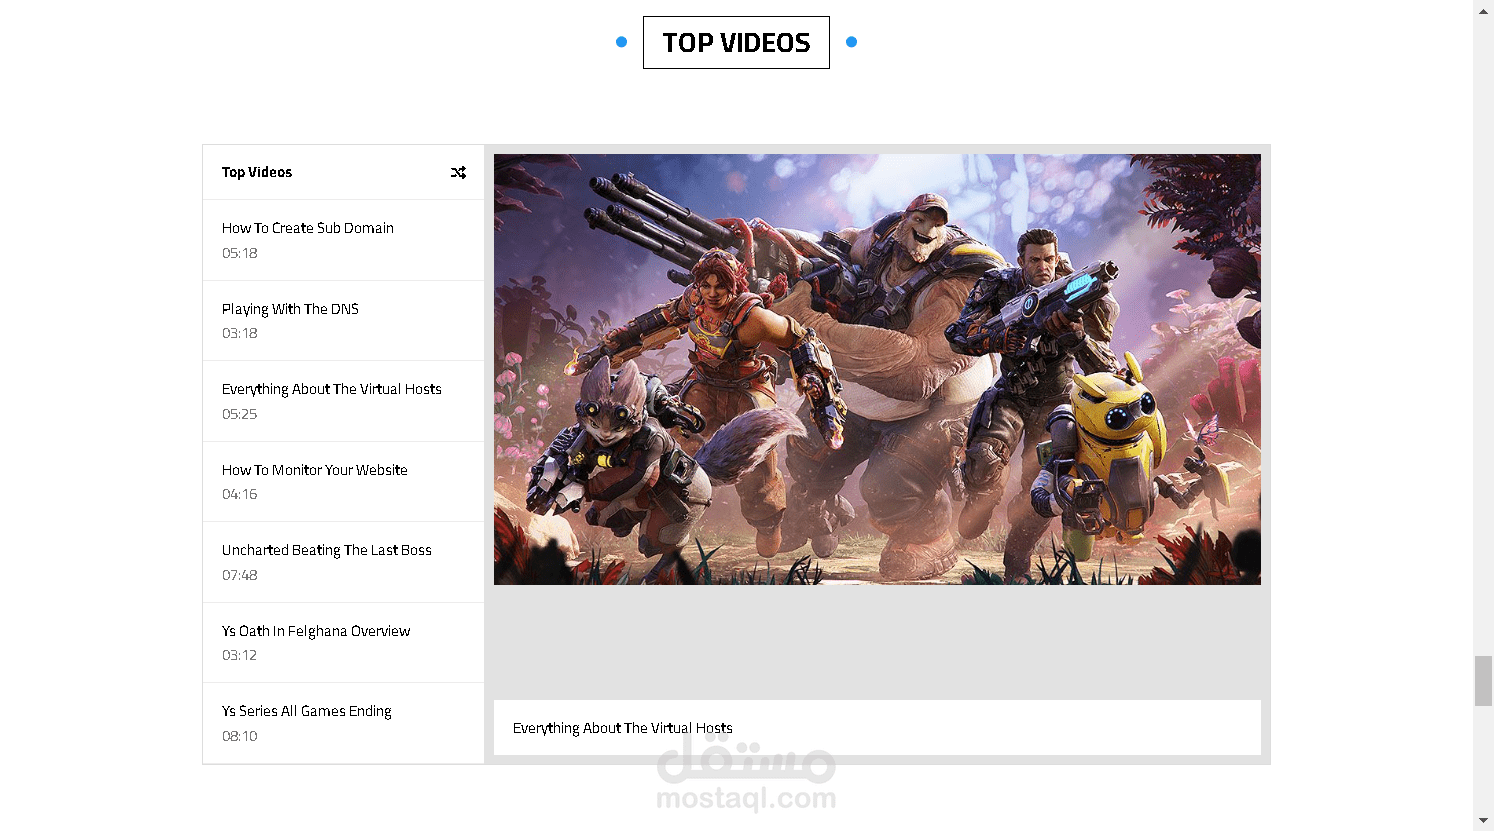Screen dimensions: 1494x831
Task: Open Everything About The Virtual Hosts in list
Action: 343,401
